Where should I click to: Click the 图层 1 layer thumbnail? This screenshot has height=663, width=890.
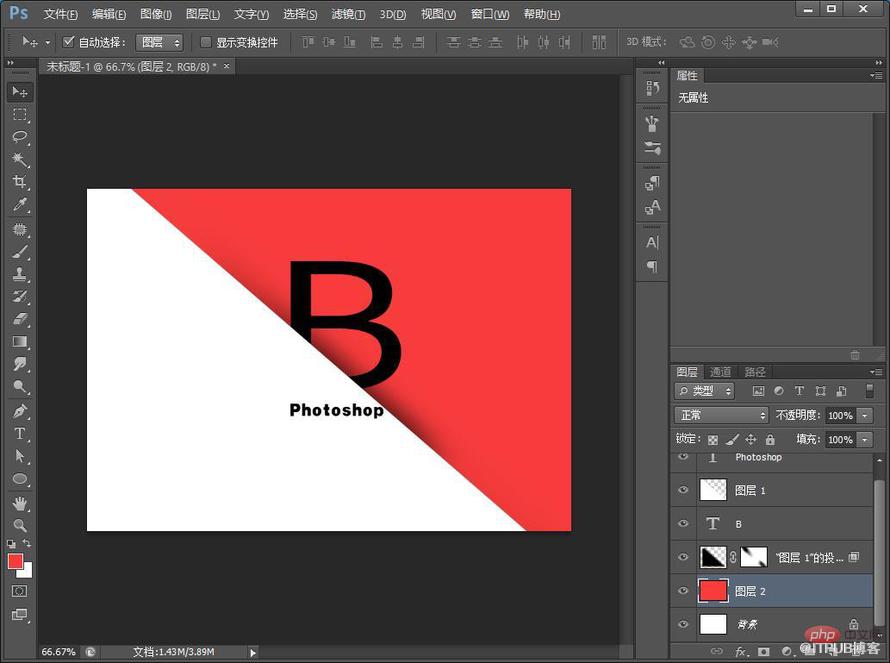(712, 490)
